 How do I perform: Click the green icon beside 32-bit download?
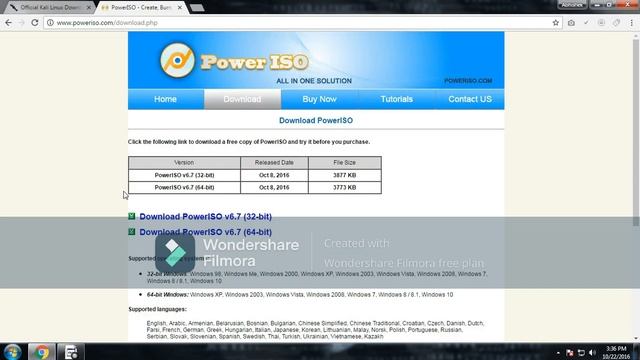[131, 216]
